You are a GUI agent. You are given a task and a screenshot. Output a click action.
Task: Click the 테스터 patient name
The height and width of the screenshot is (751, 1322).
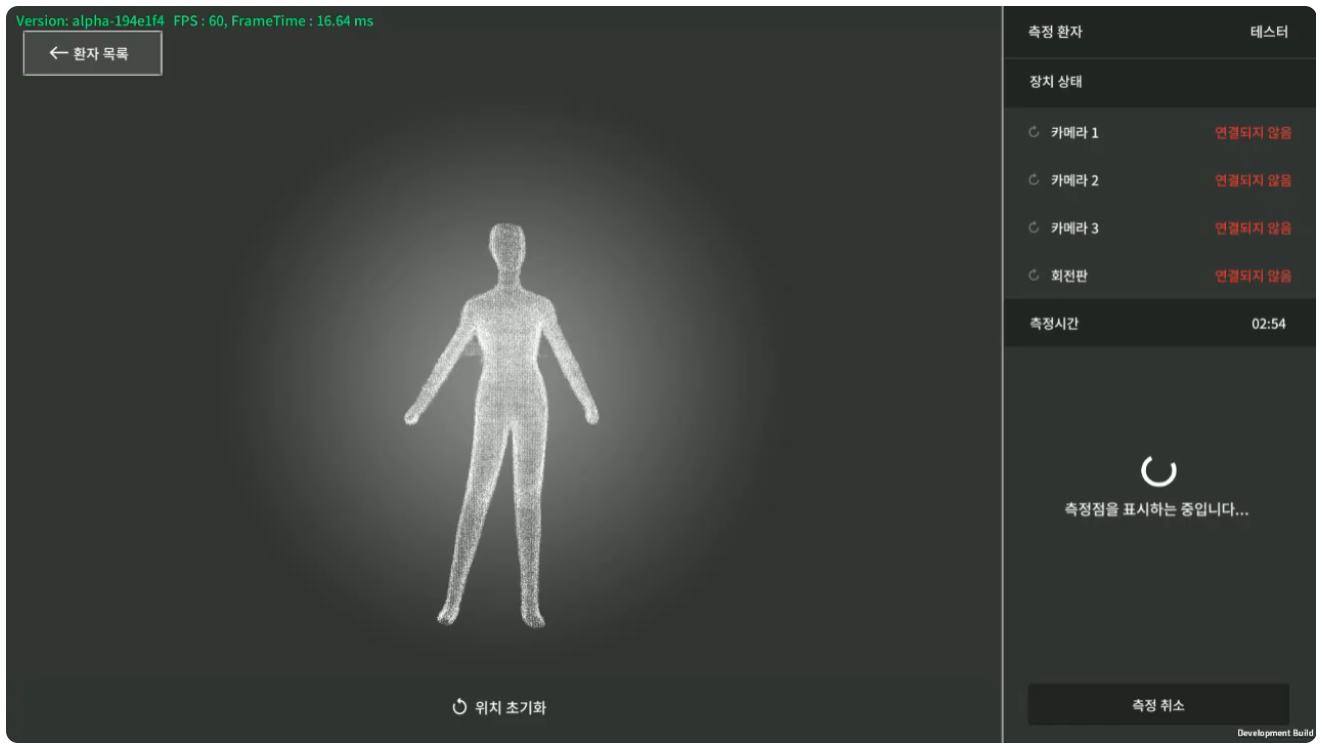coord(1268,32)
